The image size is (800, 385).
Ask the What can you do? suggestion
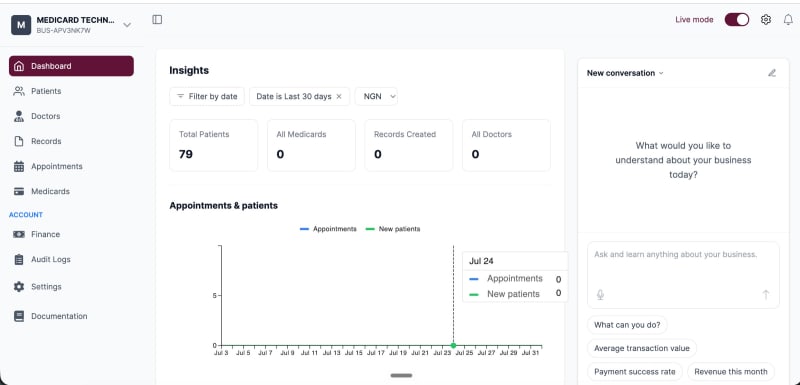(627, 325)
